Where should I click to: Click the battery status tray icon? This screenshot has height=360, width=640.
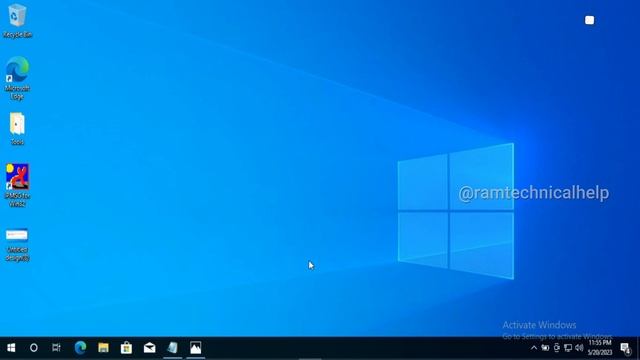click(545, 348)
